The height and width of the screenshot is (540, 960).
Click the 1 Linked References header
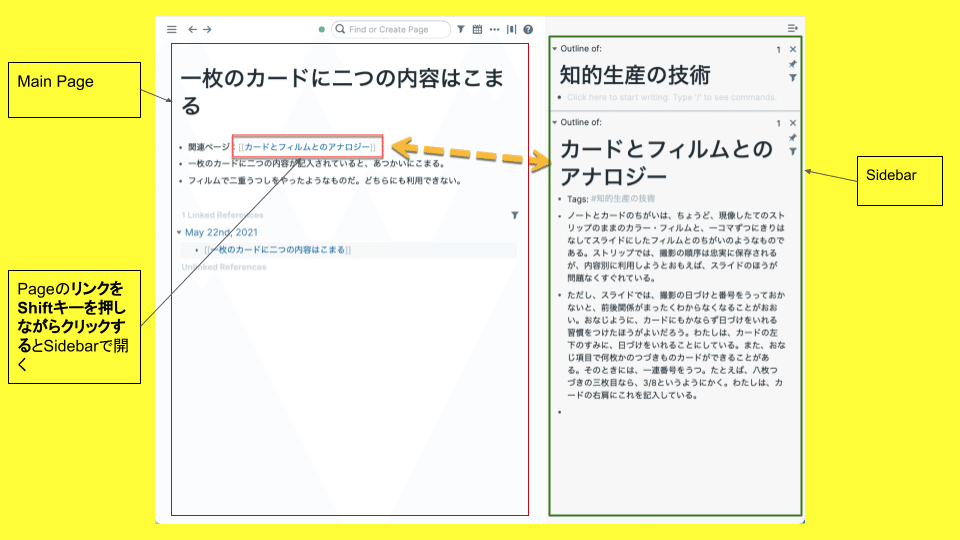click(222, 215)
